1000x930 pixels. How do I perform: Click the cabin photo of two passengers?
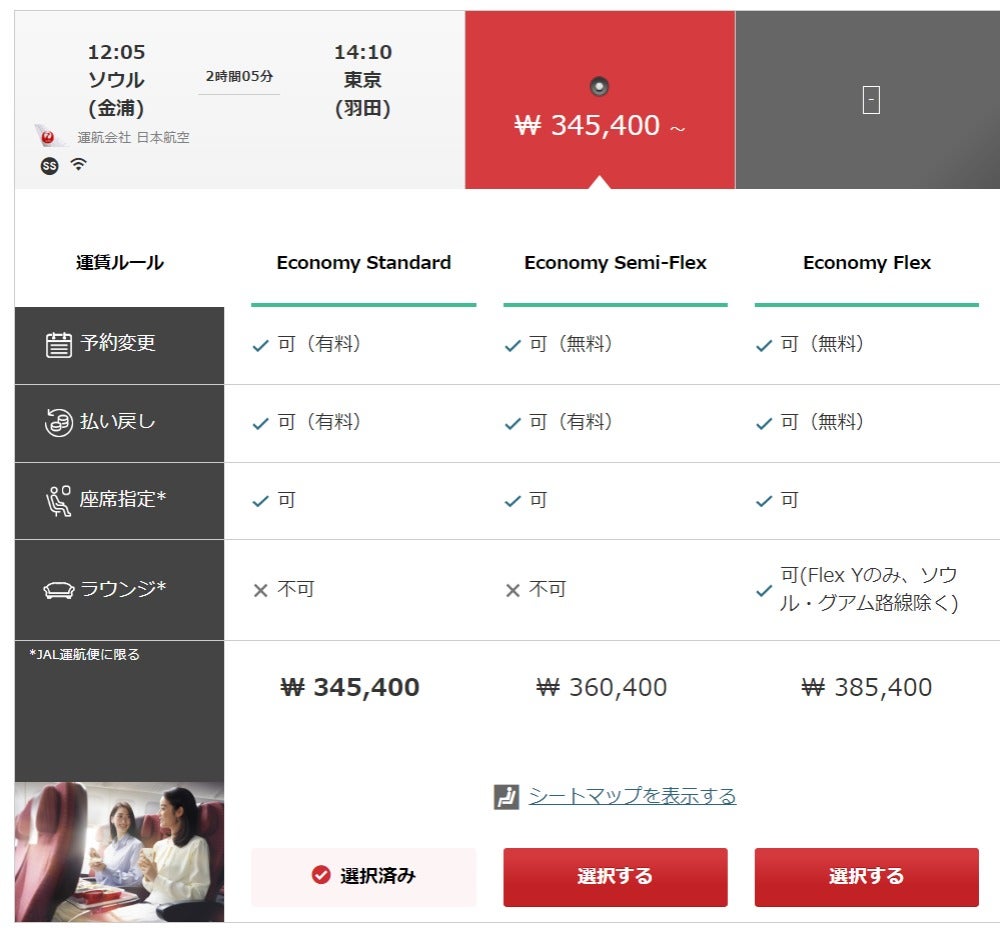(119, 851)
